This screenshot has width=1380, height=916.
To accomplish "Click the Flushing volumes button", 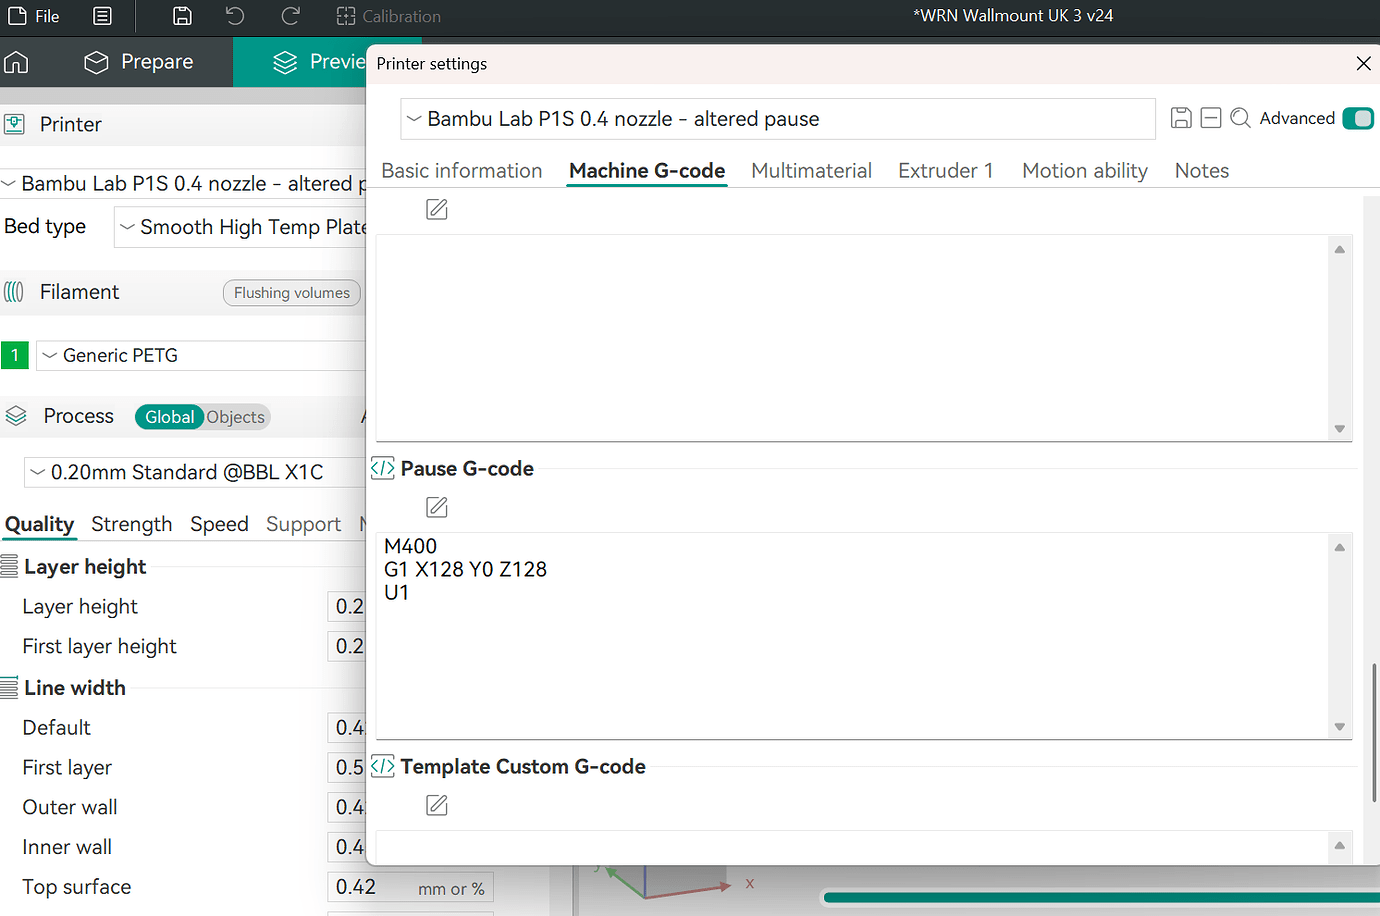I will (292, 293).
